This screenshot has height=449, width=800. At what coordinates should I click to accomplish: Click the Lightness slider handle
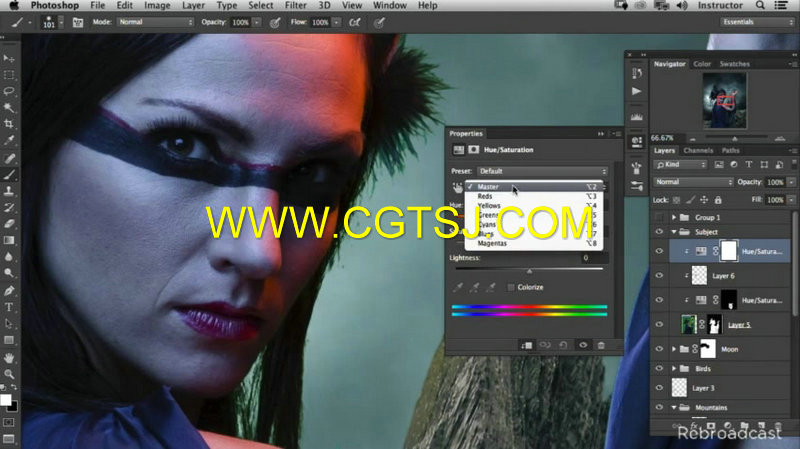pos(530,271)
